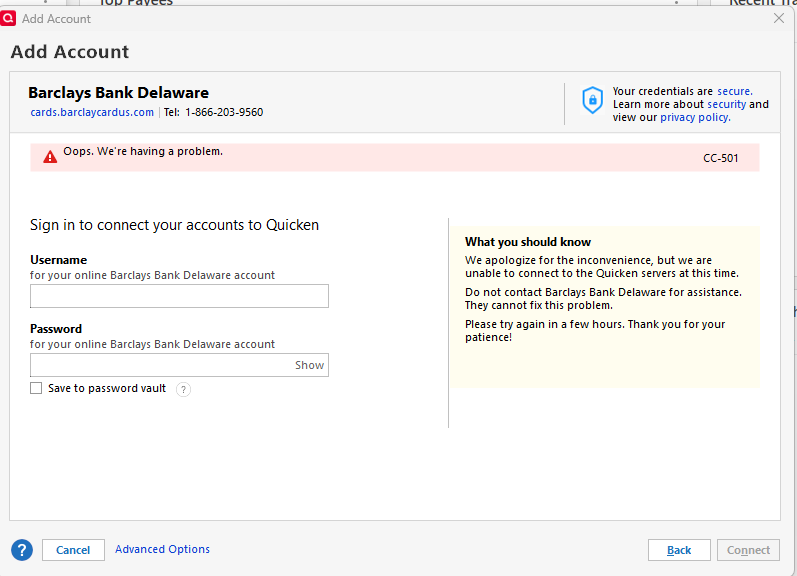Click the red warning triangle icon

pos(50,157)
